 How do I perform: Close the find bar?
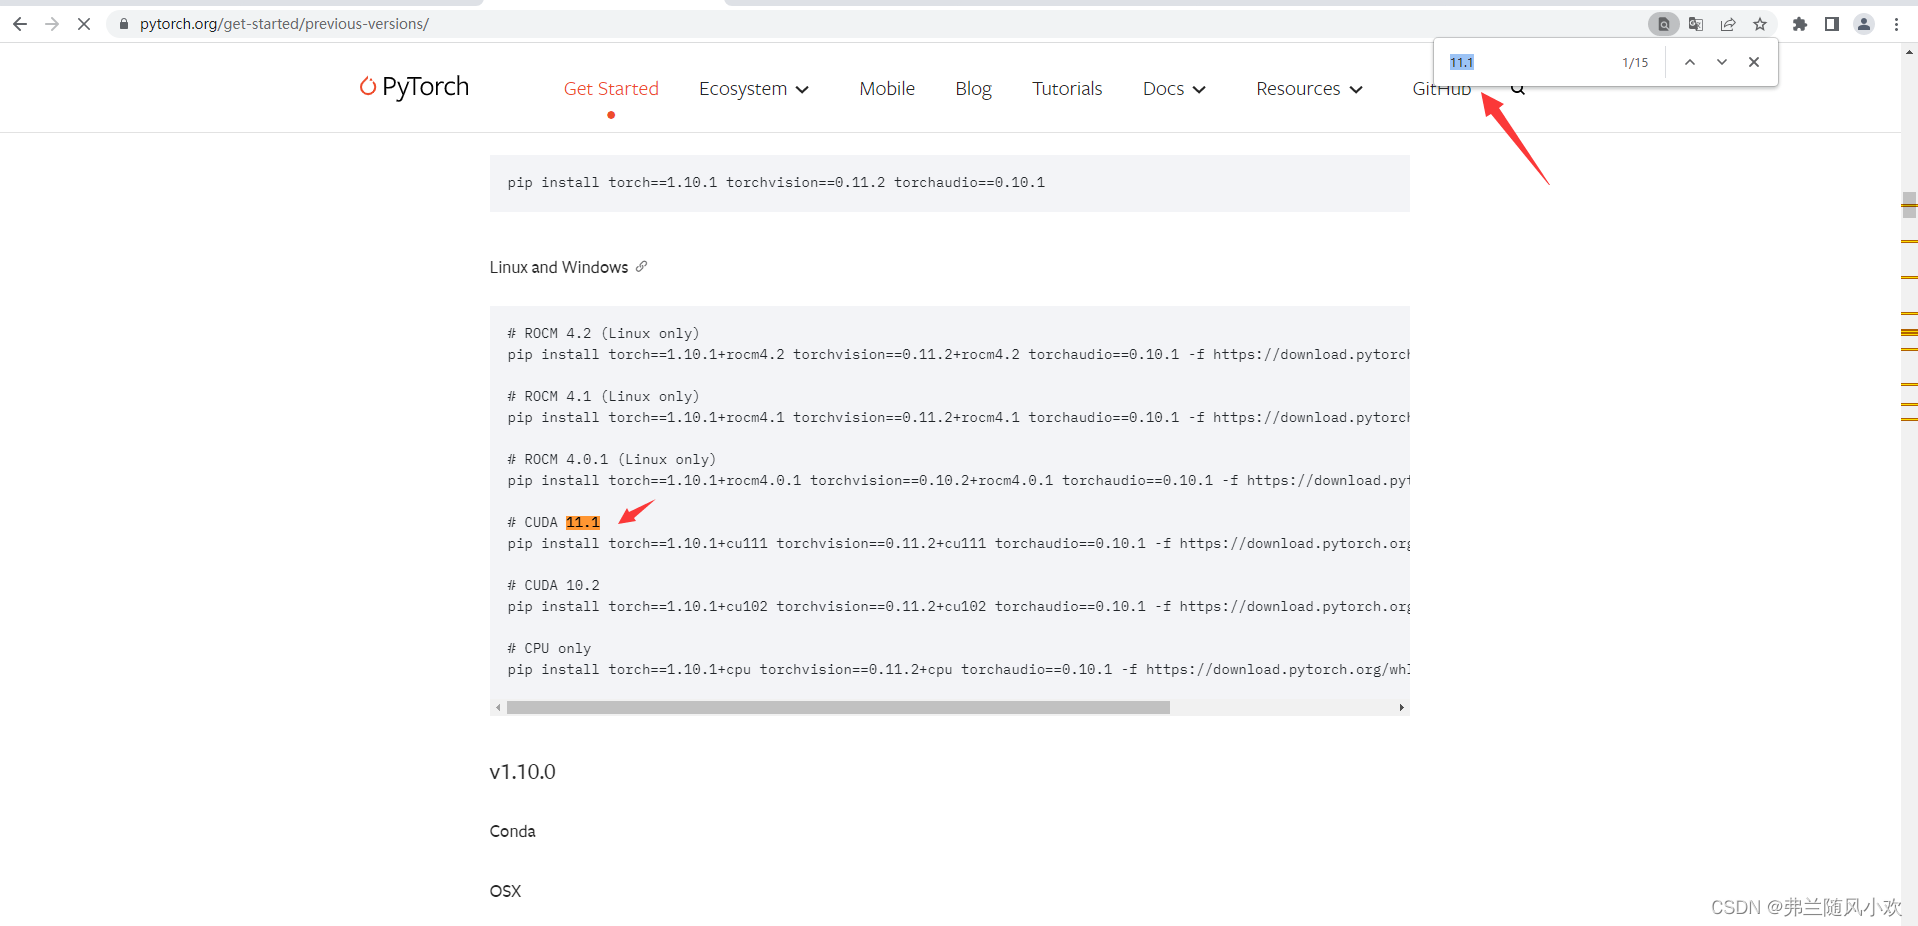tap(1754, 62)
